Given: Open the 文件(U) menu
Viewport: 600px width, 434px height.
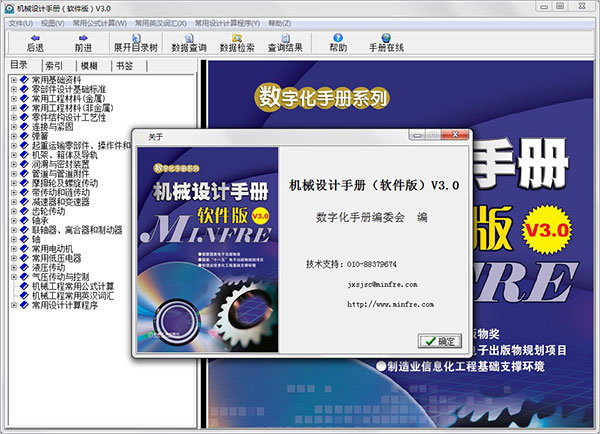Looking at the screenshot, I should click(x=21, y=22).
